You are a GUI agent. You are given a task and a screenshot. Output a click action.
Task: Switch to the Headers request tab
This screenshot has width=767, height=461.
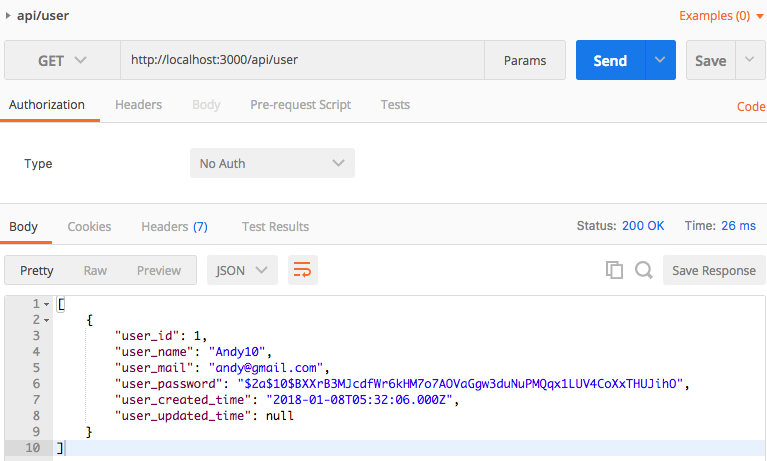tap(138, 105)
